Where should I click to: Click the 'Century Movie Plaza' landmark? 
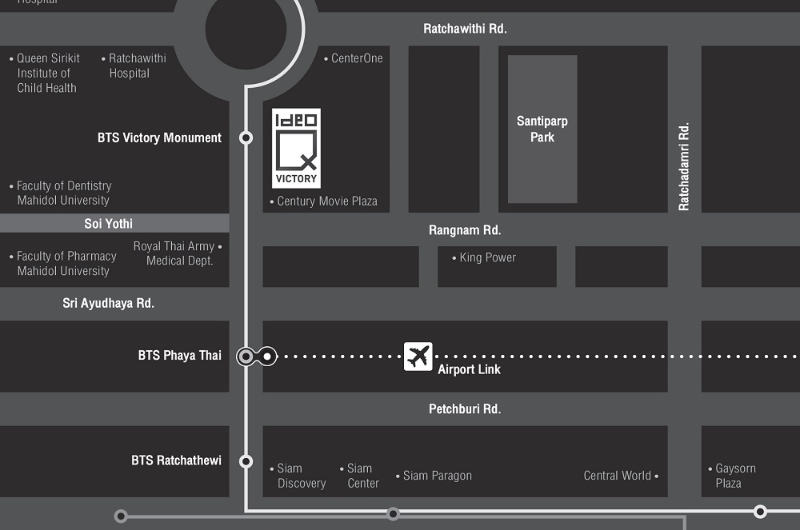tap(323, 201)
